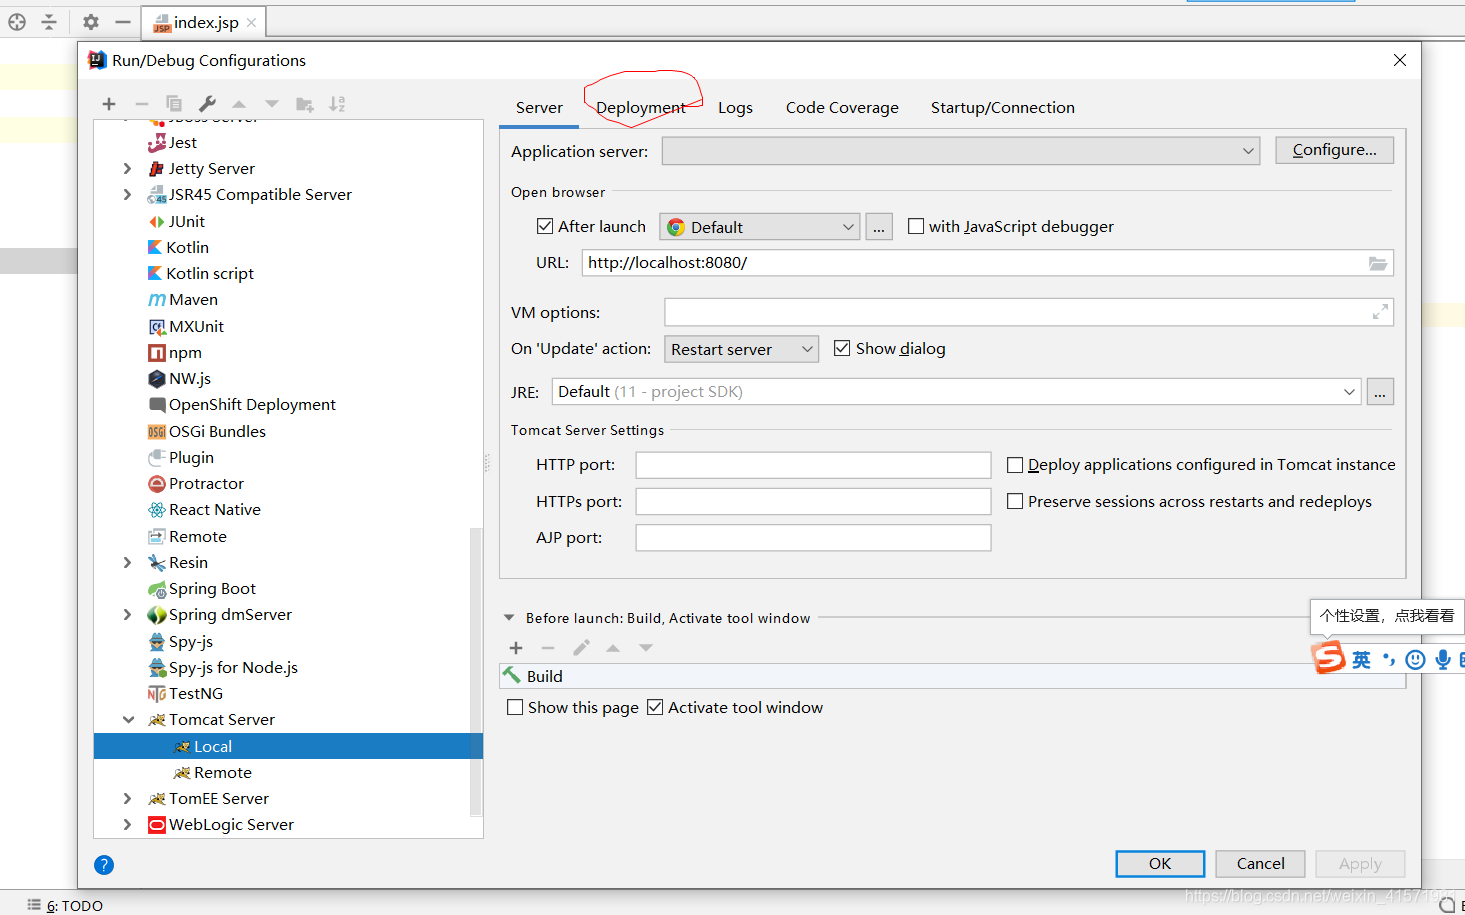Viewport: 1465px width, 915px height.
Task: Expand WebLogic Server tree node
Action: 127,824
